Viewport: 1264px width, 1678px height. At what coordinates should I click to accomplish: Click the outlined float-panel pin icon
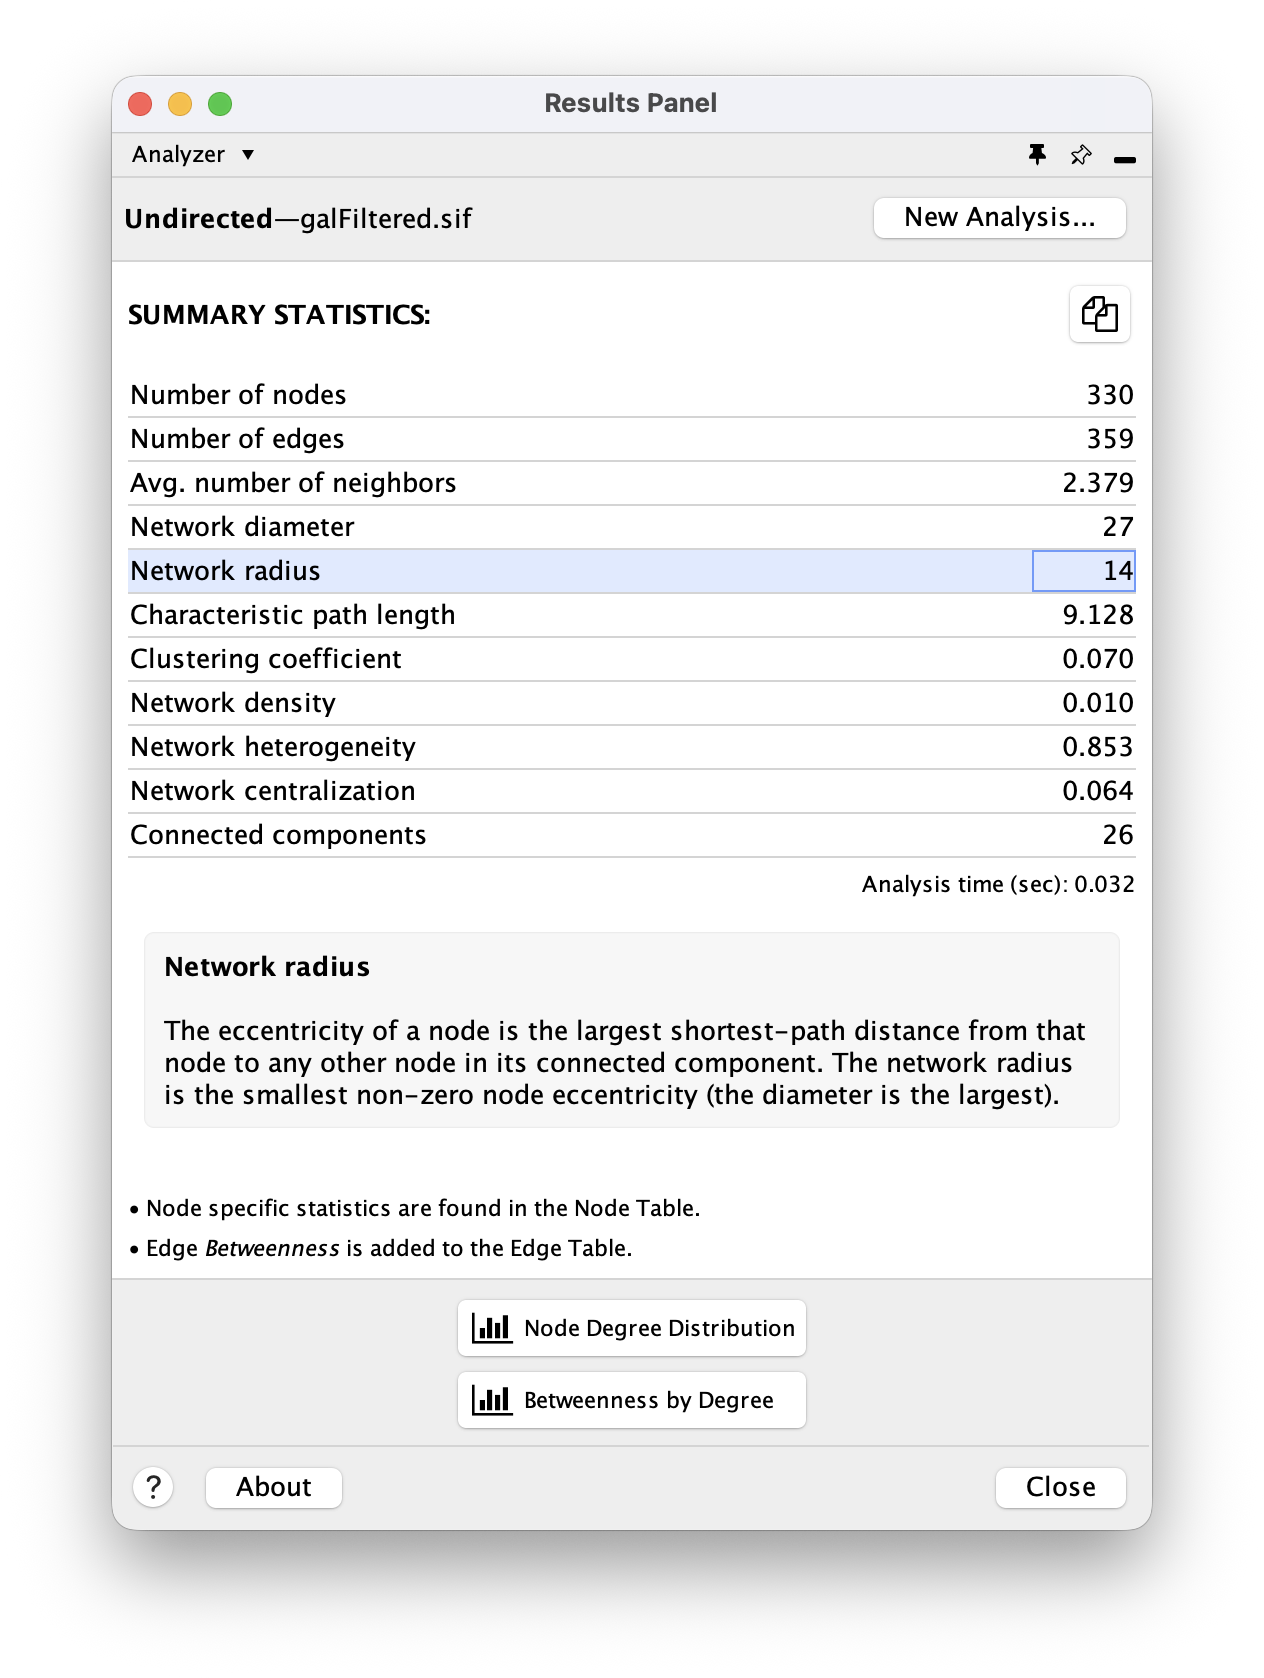[x=1081, y=155]
